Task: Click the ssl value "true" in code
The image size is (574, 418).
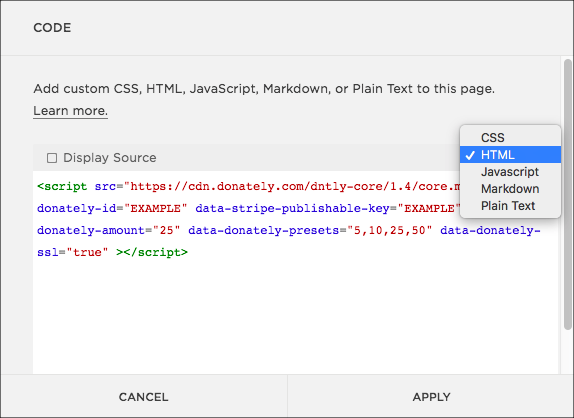Action: point(87,253)
